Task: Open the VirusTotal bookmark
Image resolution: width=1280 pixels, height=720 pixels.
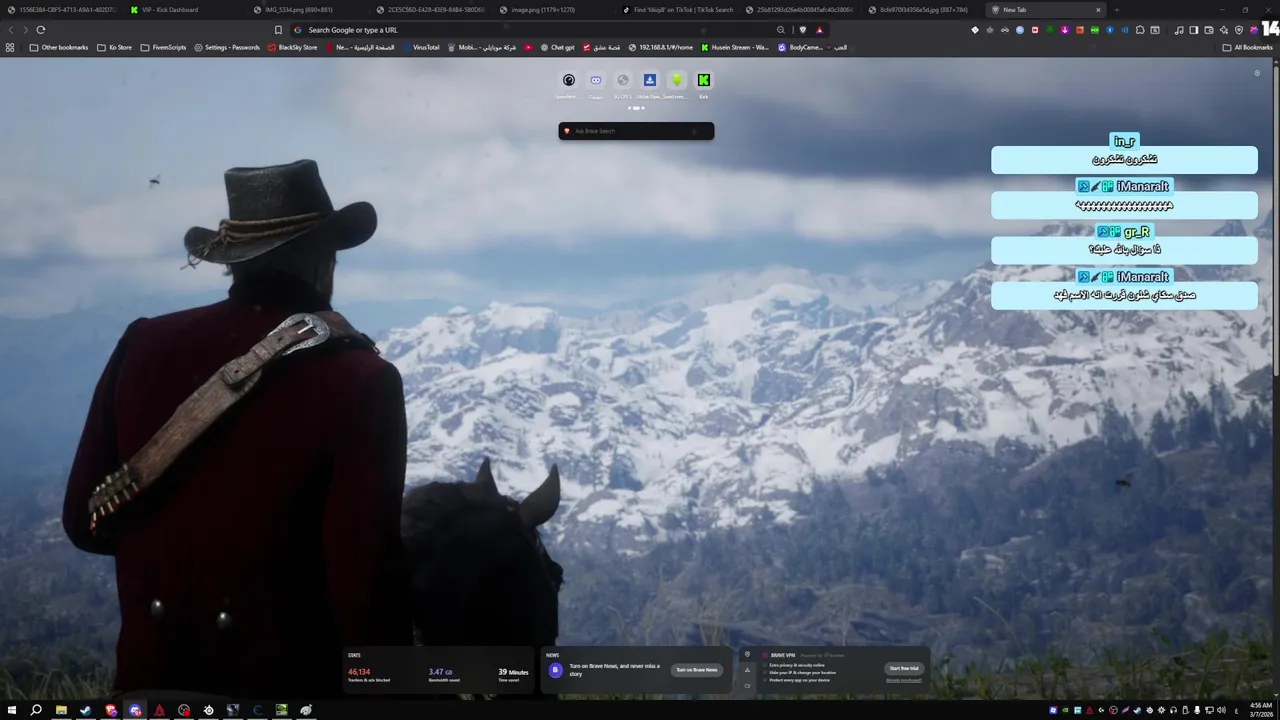Action: point(421,47)
